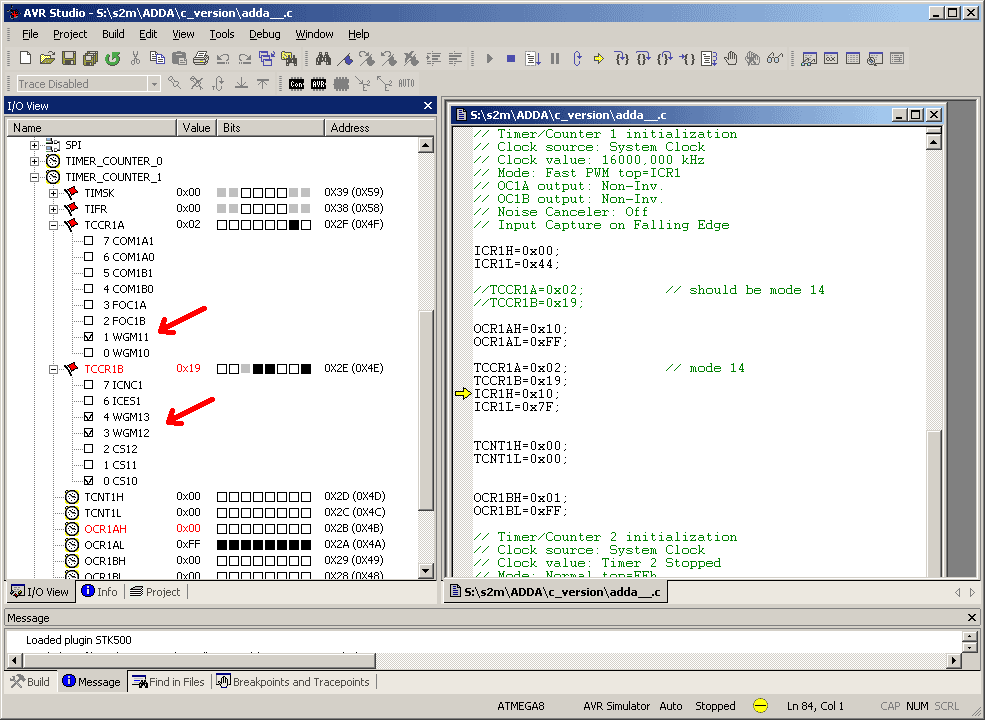
Task: Open the Debug menu
Action: click(264, 34)
